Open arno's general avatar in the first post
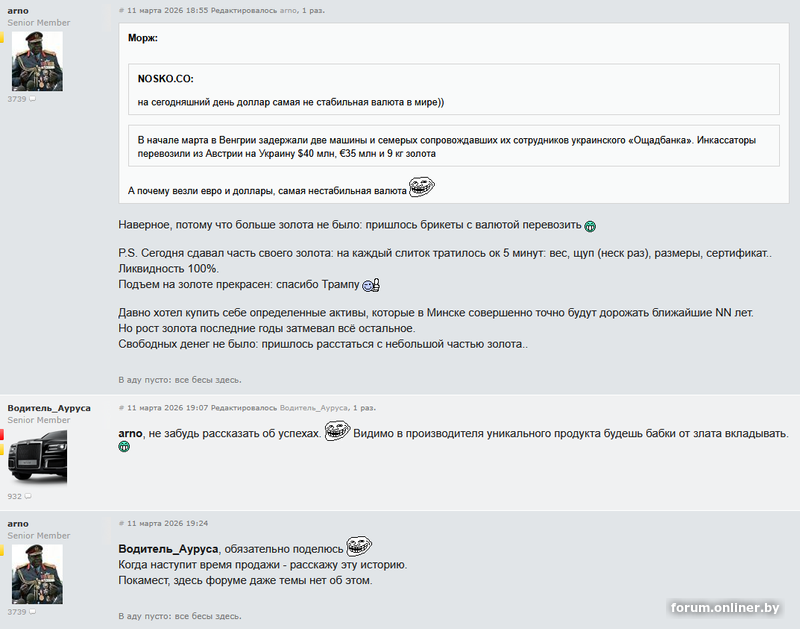800x629 pixels. tap(37, 61)
